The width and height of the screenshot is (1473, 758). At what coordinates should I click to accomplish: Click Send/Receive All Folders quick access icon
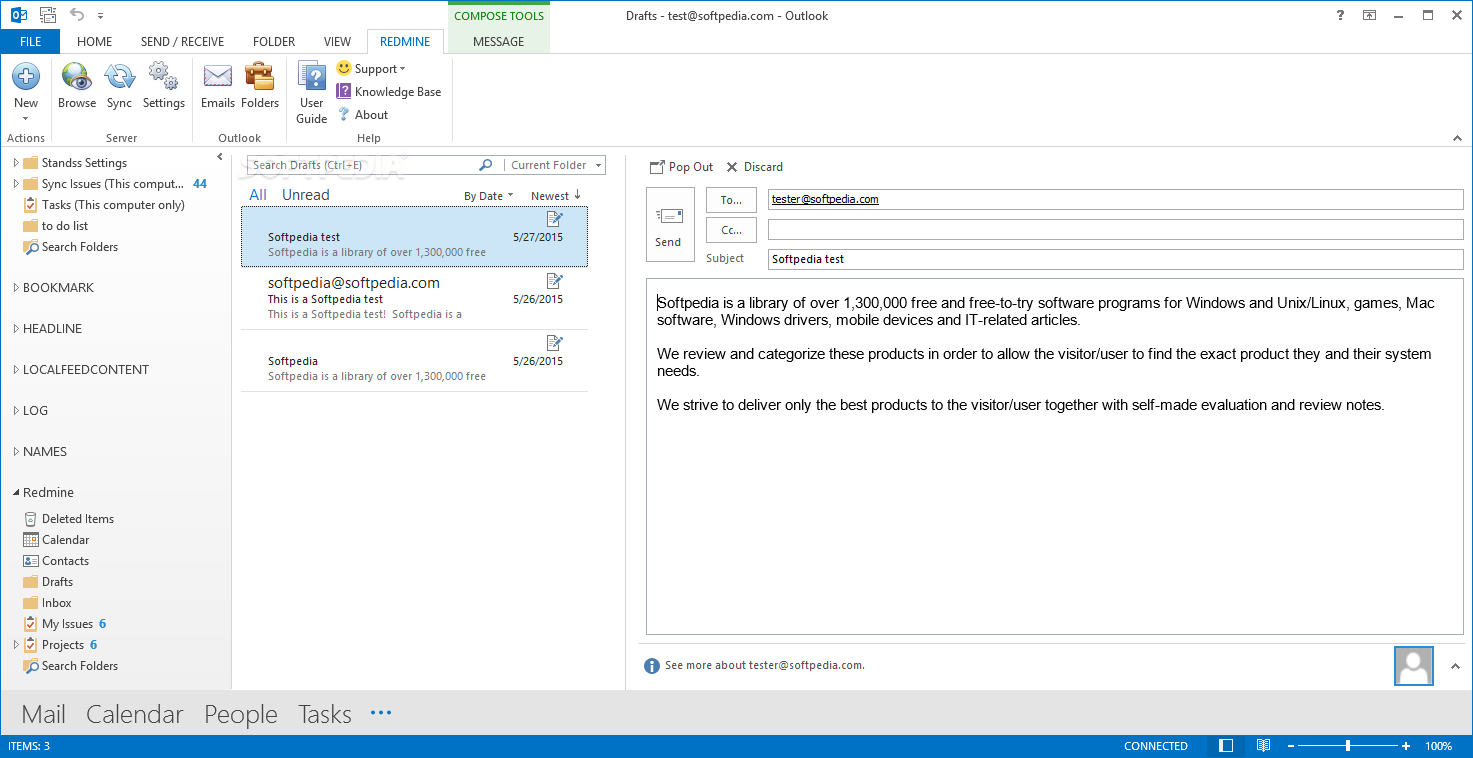pyautogui.click(x=47, y=15)
